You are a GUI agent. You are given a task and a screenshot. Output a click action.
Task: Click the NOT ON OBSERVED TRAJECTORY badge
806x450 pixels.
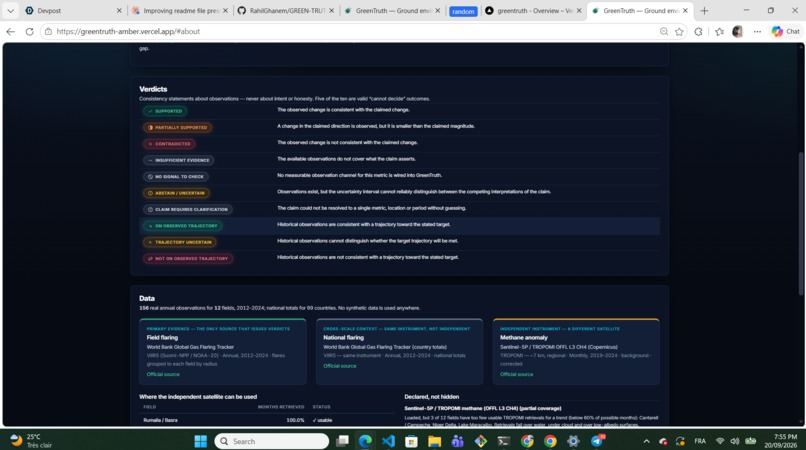coord(188,259)
